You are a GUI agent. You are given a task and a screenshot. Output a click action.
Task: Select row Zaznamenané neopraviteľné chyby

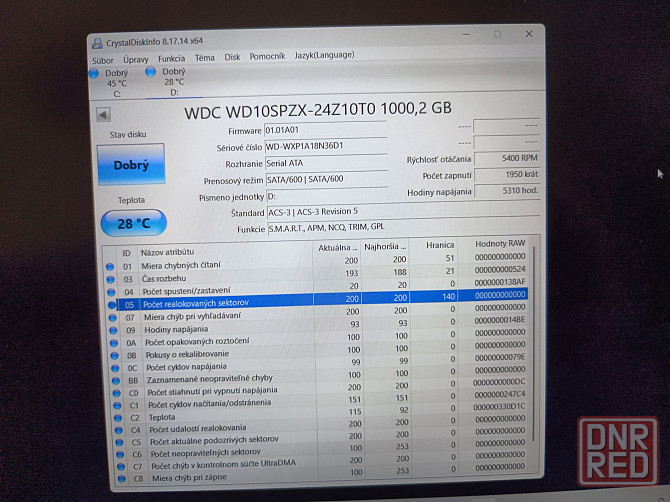(x=320, y=375)
